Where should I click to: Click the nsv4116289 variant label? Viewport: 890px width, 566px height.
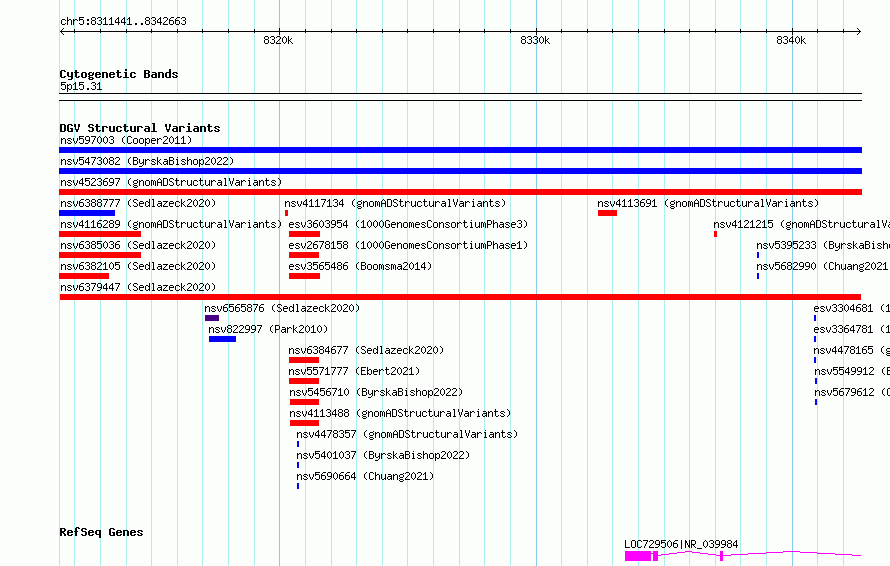coord(171,224)
